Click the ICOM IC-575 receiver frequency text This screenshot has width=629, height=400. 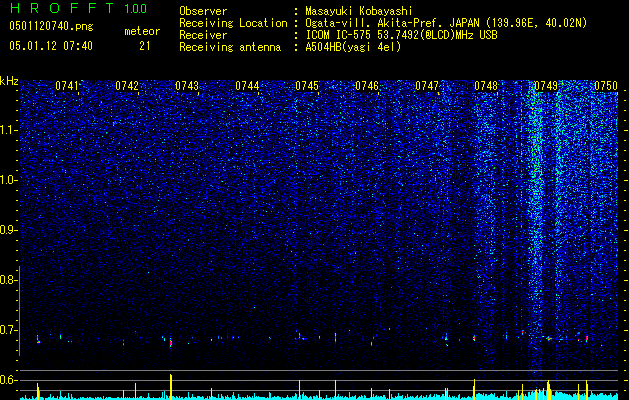(401, 35)
